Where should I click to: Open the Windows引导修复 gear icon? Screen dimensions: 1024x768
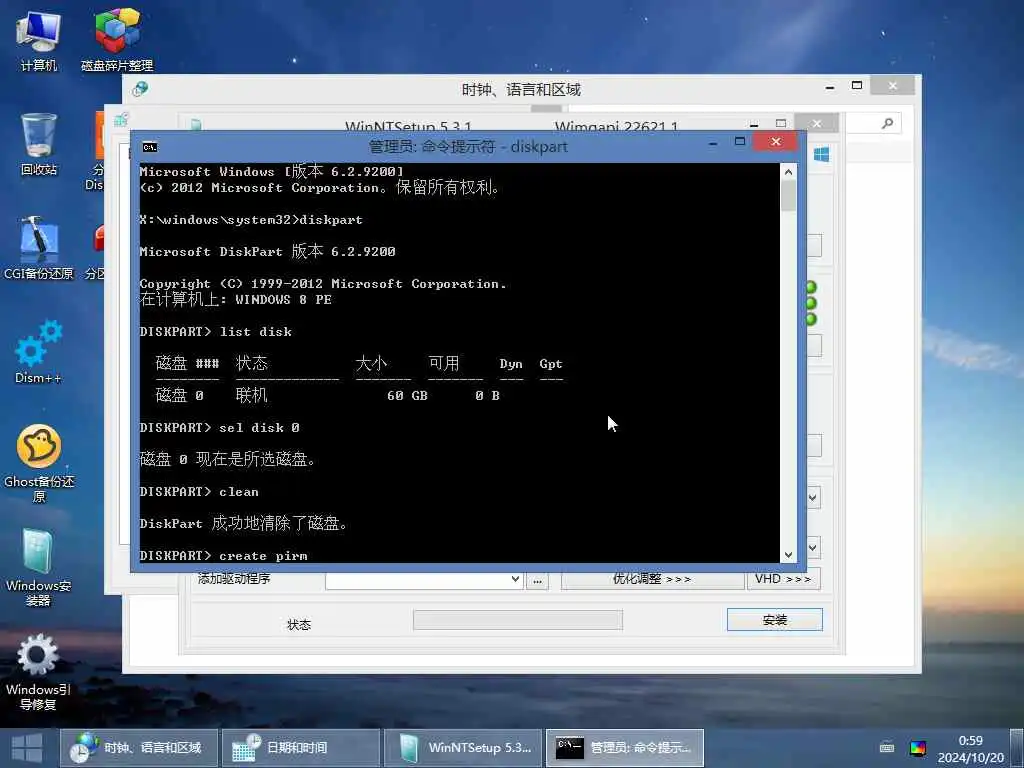(x=39, y=671)
